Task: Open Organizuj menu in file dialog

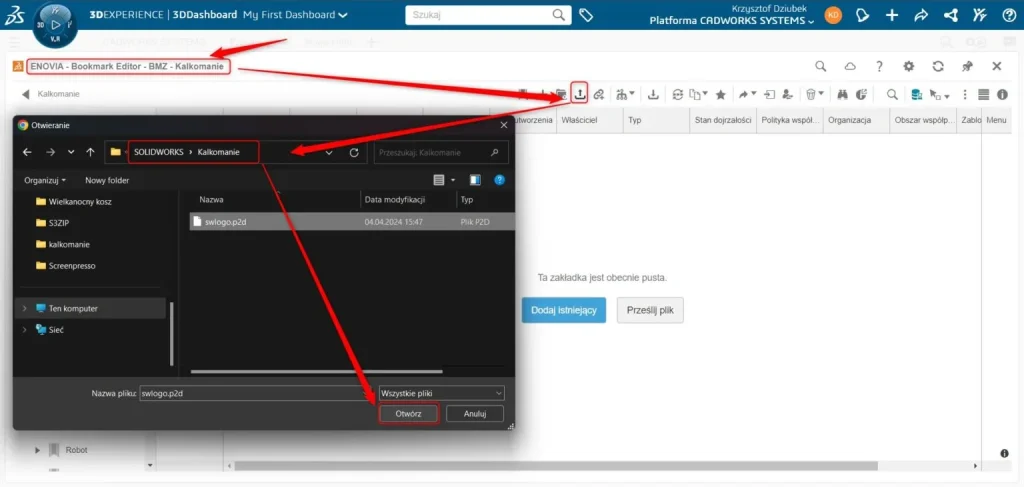Action: pyautogui.click(x=45, y=180)
